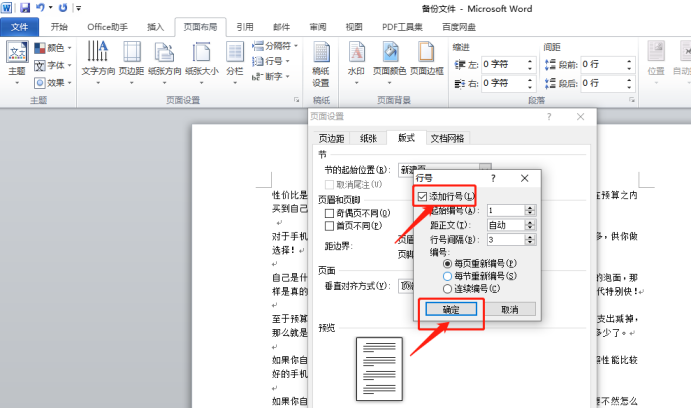Select 连续编号 radio button
The image size is (692, 409).
[x=447, y=289]
